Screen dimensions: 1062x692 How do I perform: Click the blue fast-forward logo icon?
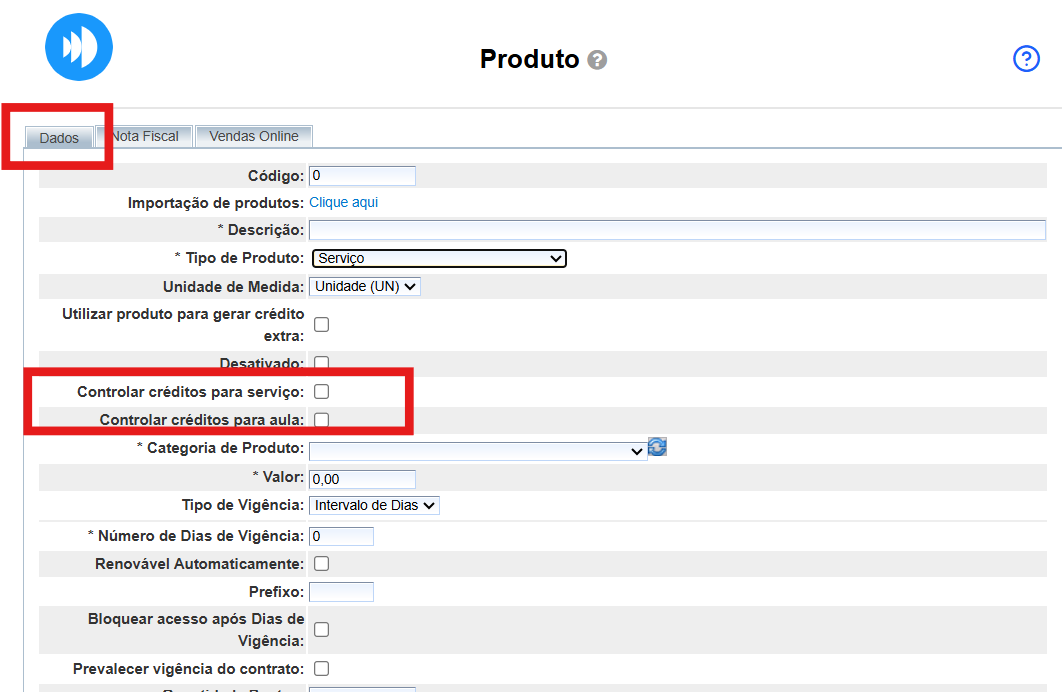point(79,48)
